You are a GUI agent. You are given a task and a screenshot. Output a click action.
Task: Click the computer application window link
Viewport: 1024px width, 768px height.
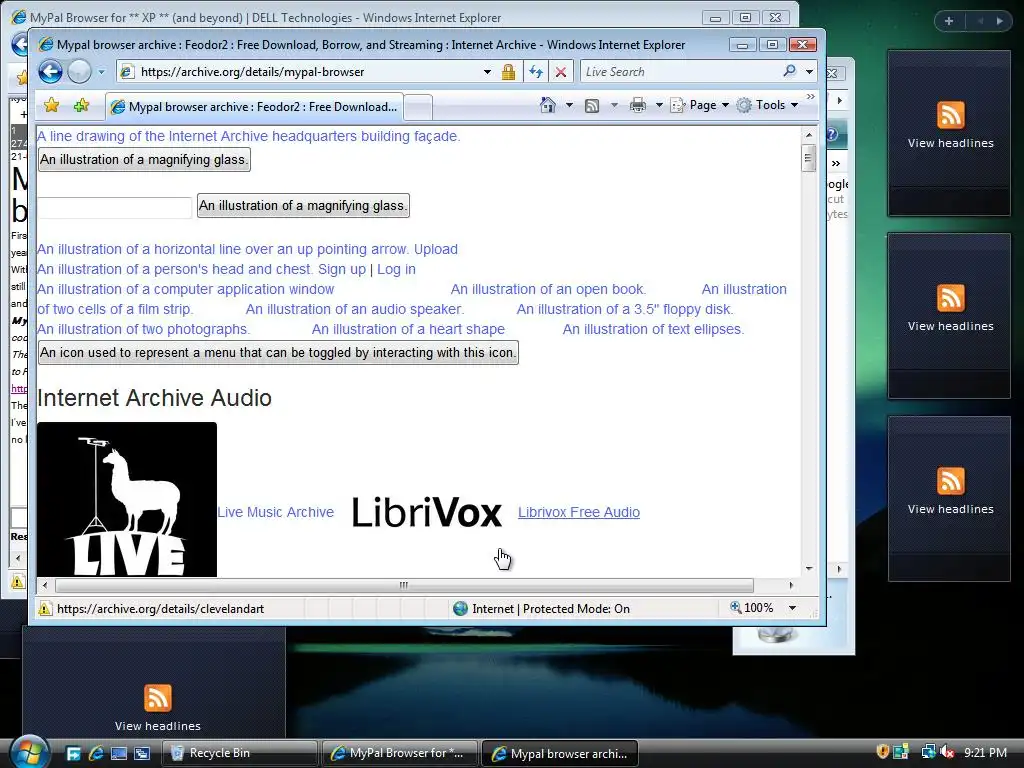185,289
